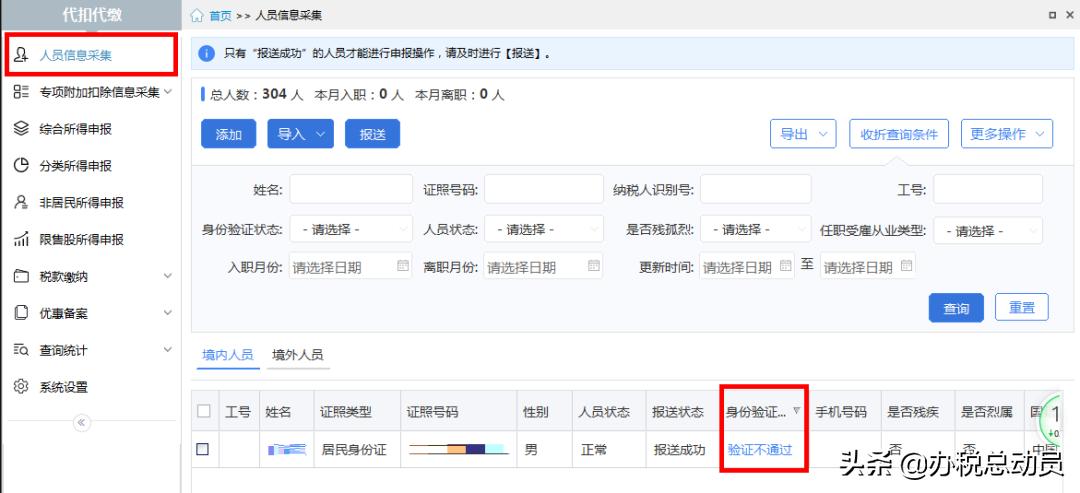This screenshot has height=493, width=1080.
Task: Click the 专项附加扣除信息采集 list icon
Action: [21, 92]
